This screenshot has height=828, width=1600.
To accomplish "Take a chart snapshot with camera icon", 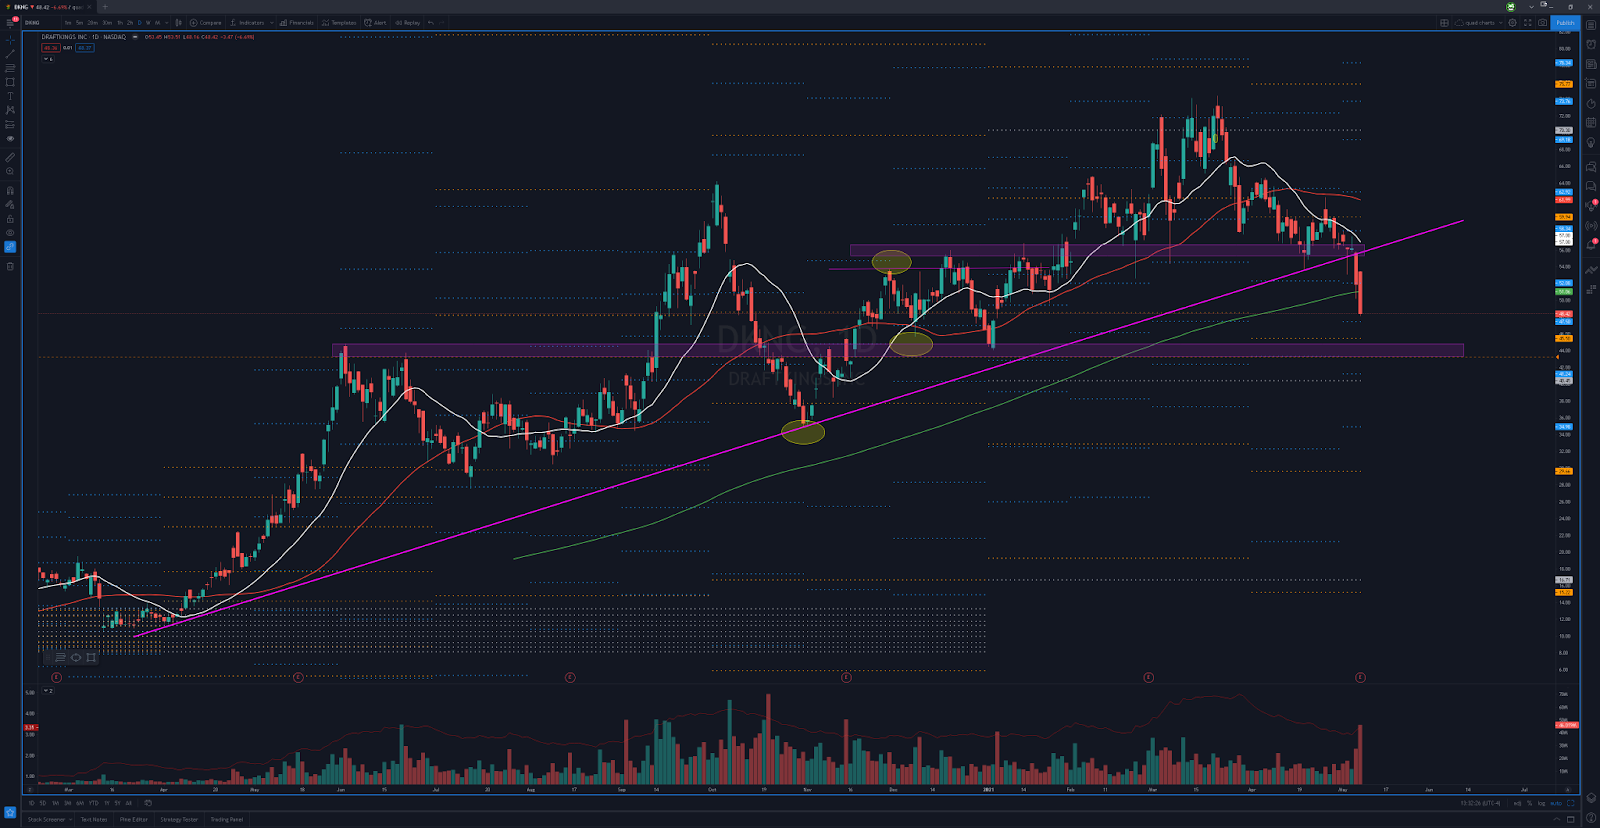I will (x=1542, y=22).
